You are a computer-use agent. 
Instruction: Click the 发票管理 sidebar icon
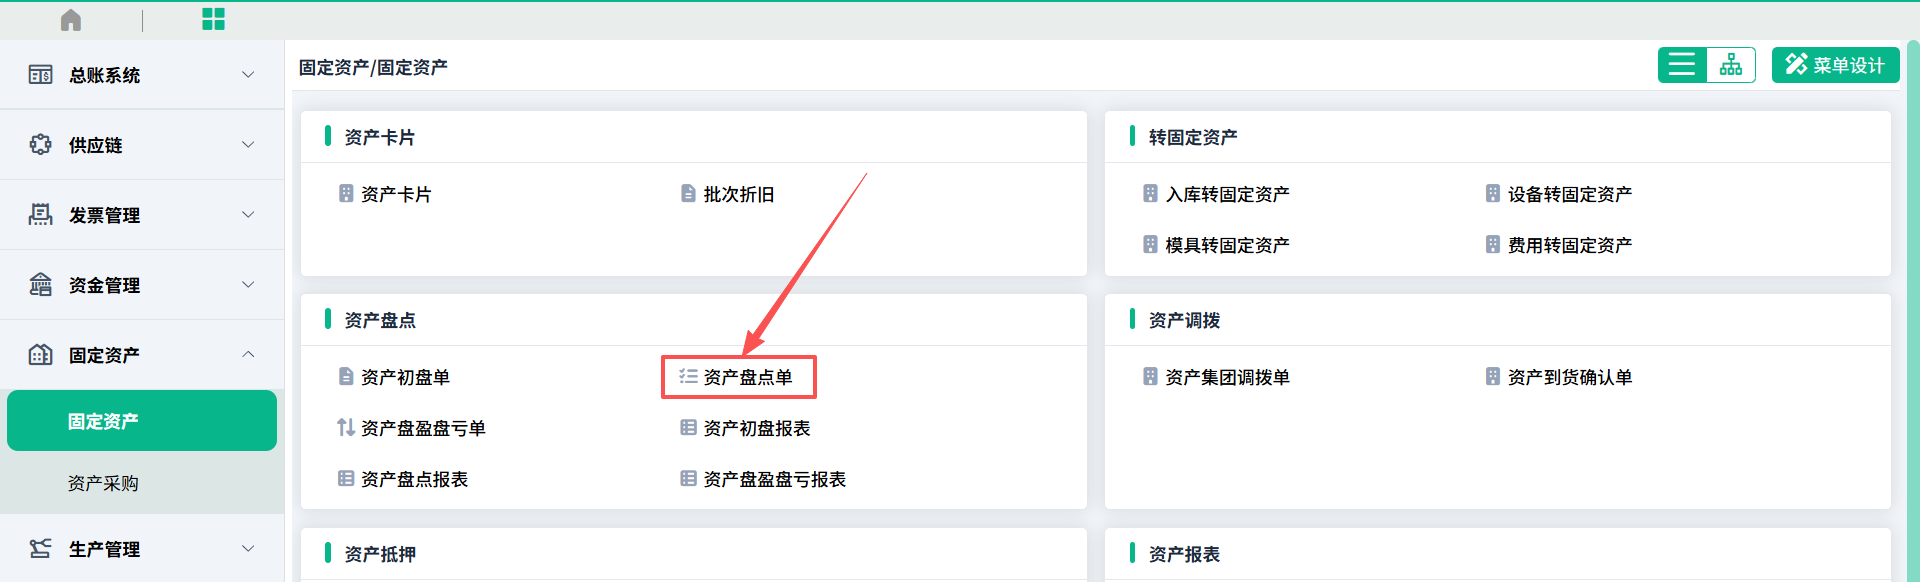click(40, 215)
